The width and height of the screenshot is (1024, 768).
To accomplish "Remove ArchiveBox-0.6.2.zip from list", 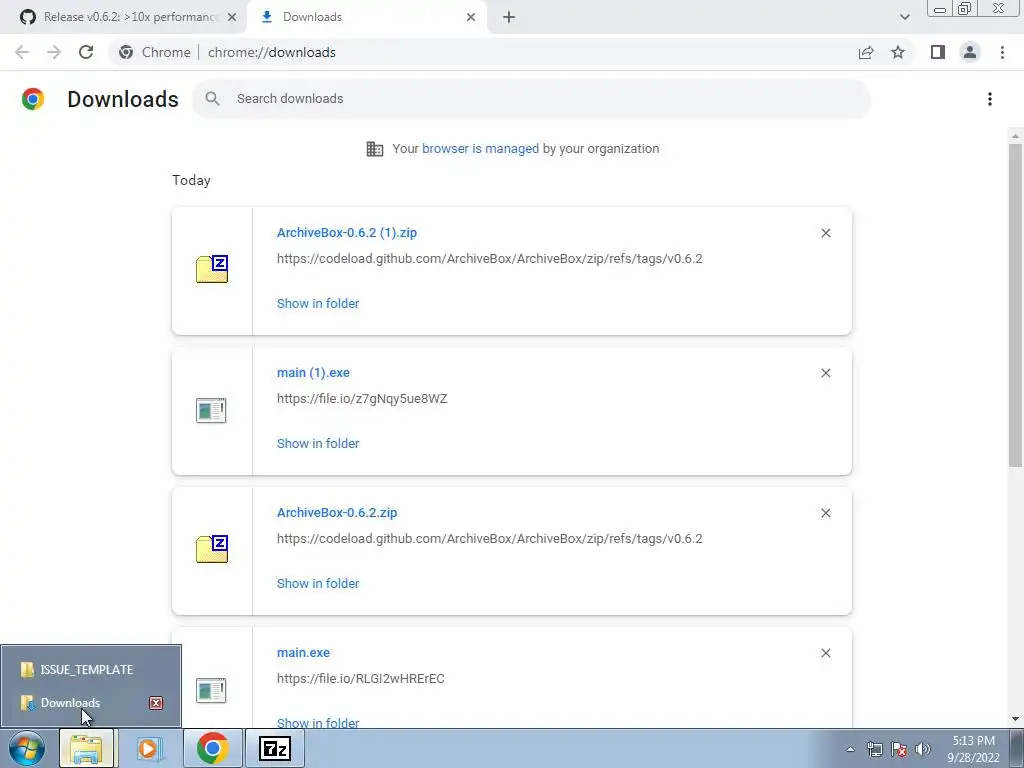I will pos(825,513).
